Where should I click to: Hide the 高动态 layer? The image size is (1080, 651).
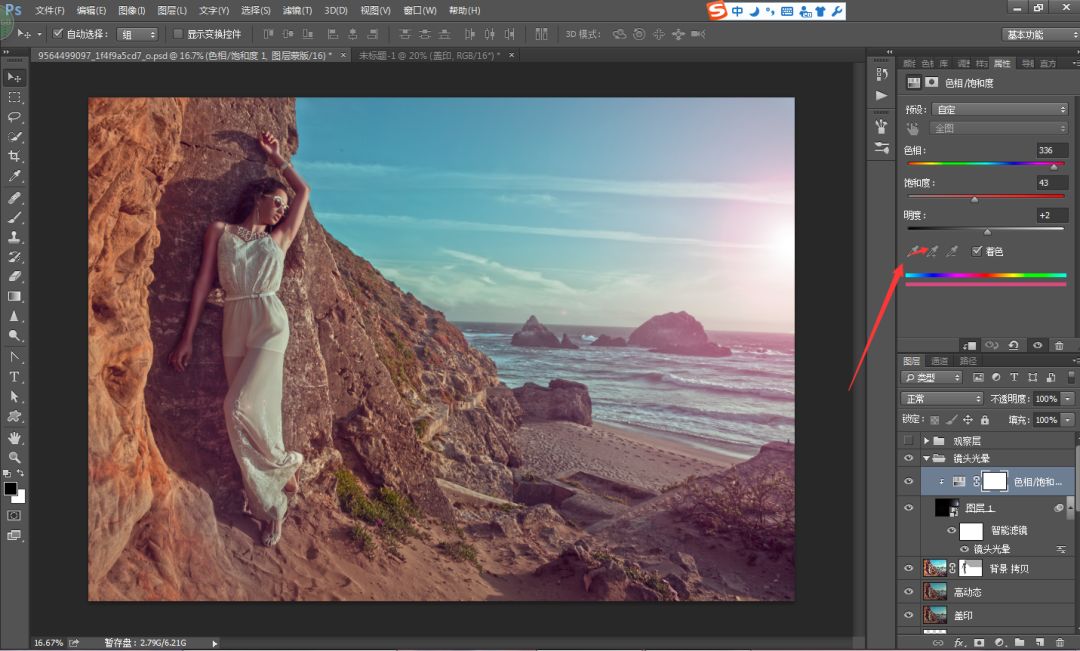tap(908, 592)
